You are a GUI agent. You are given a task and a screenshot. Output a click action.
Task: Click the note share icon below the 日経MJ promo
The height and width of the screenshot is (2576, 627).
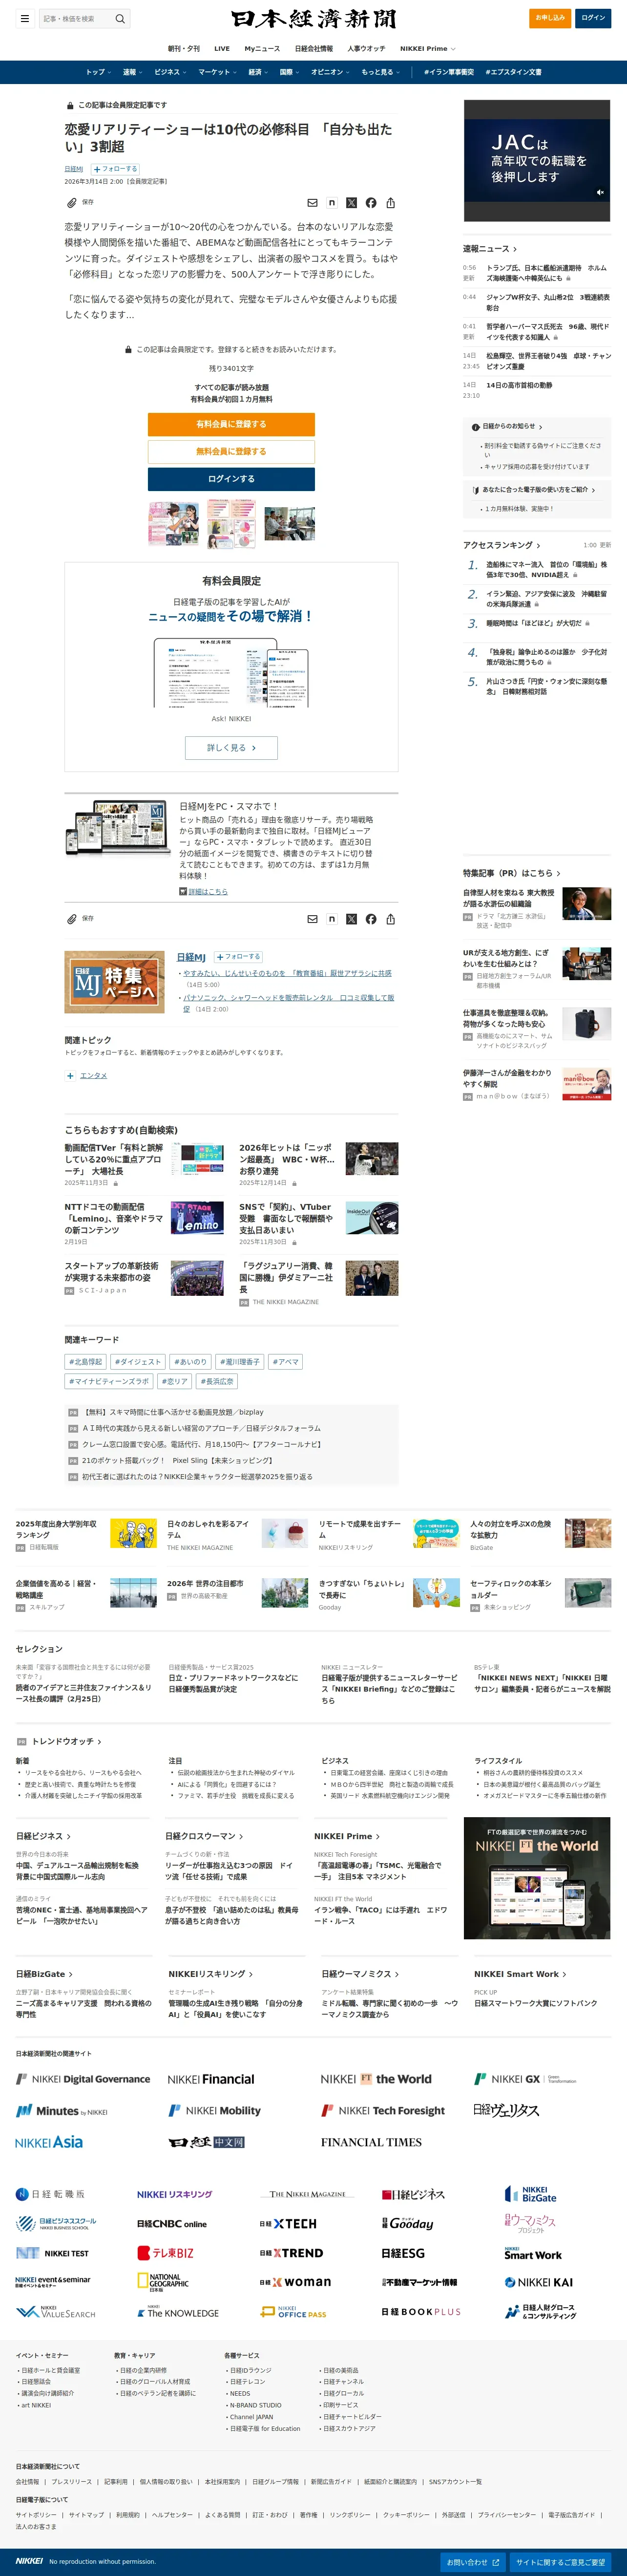pyautogui.click(x=332, y=919)
